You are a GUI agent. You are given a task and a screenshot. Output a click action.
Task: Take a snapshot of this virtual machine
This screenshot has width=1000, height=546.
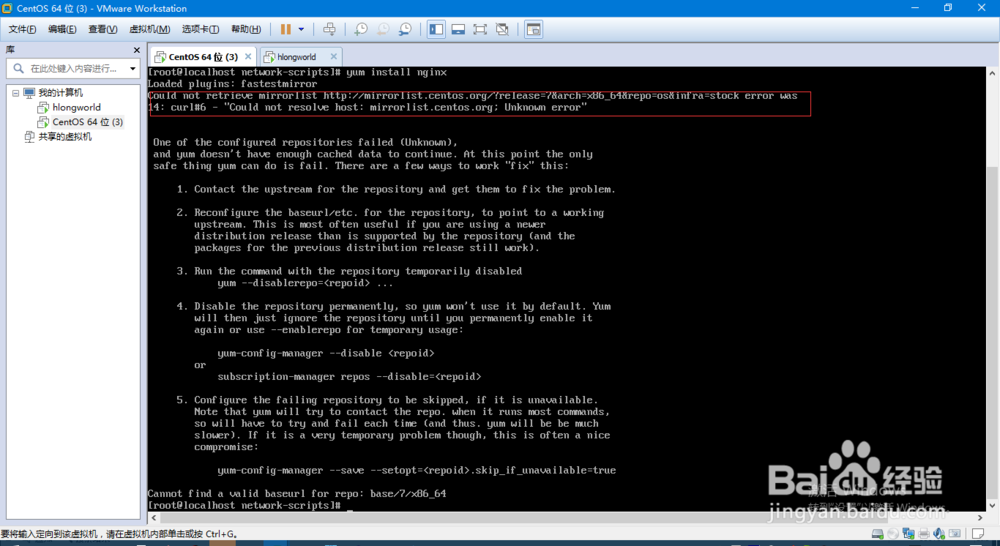[x=361, y=29]
